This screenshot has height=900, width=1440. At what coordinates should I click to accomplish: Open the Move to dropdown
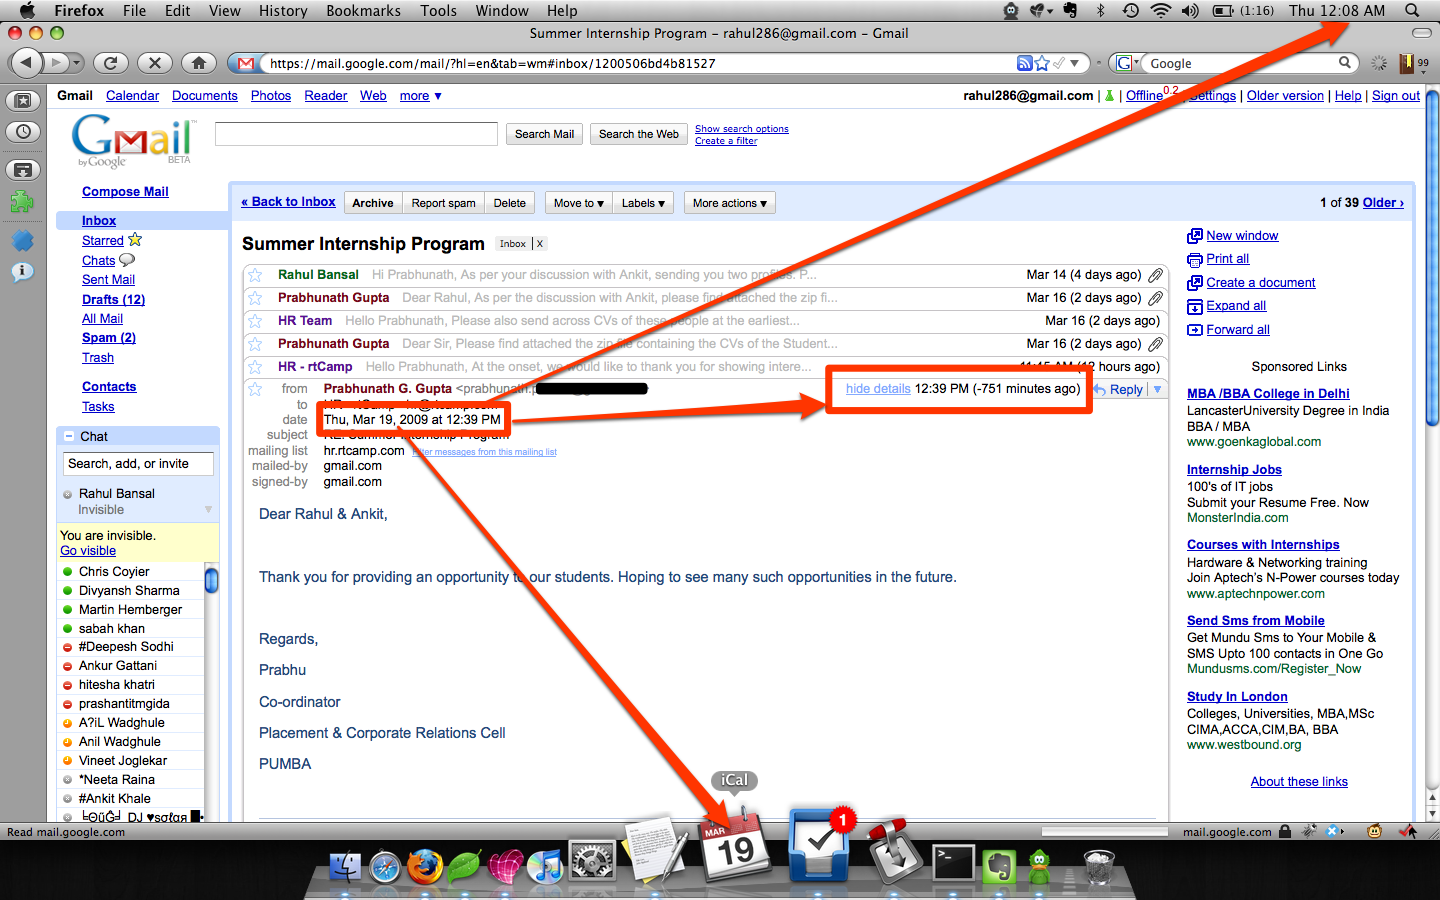pos(578,203)
